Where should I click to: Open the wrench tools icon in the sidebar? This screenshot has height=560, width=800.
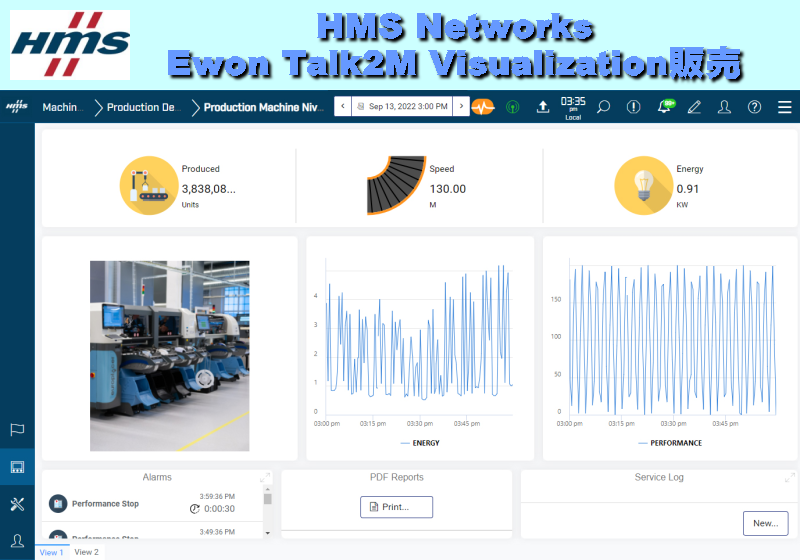point(17,504)
